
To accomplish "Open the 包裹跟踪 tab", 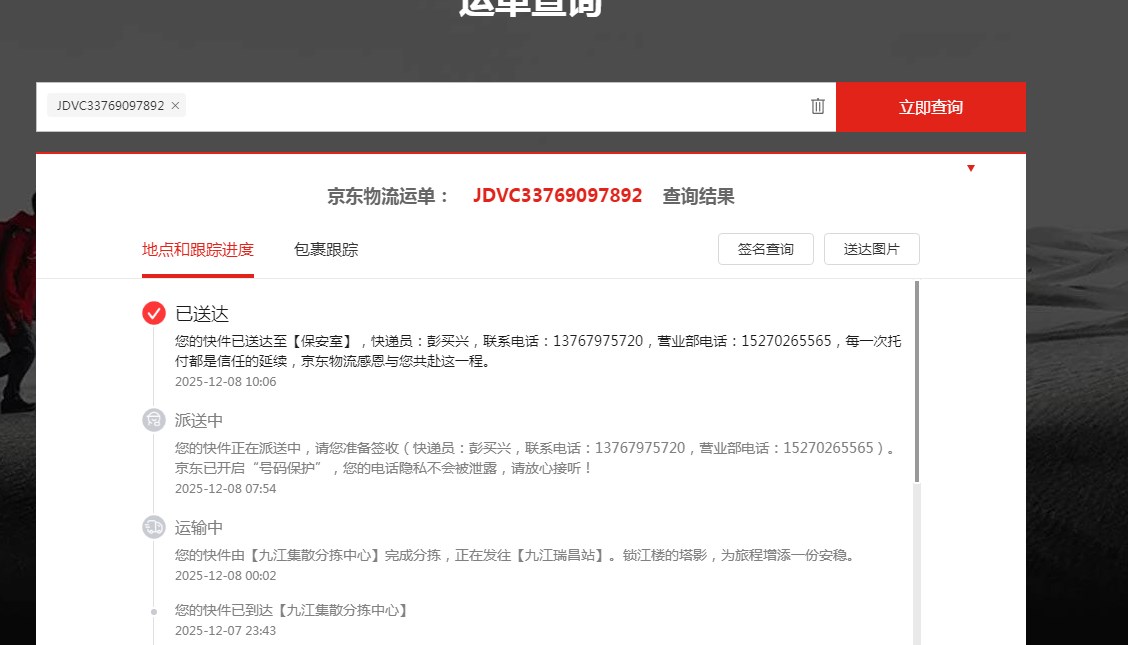I will click(x=326, y=250).
